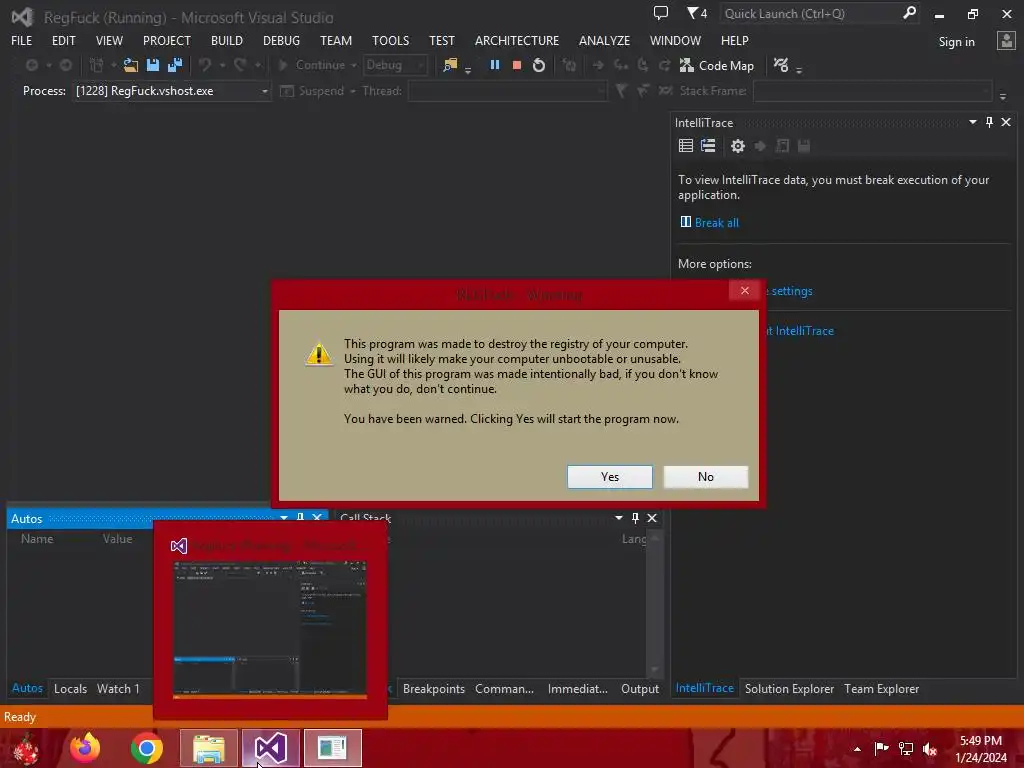Image resolution: width=1024 pixels, height=768 pixels.
Task: Switch to the Team Explorer tab
Action: tap(881, 688)
